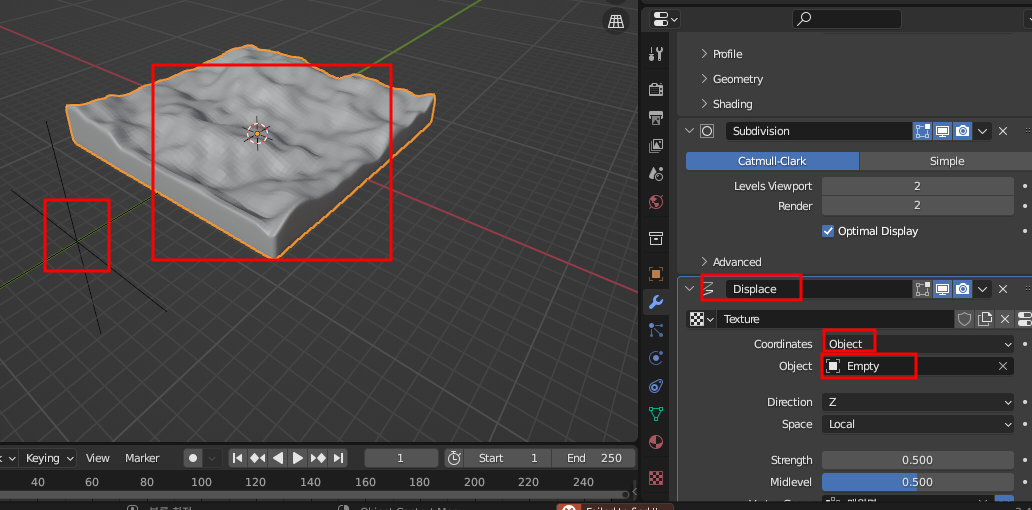Play the animation forward
This screenshot has height=510, width=1032.
(297, 458)
